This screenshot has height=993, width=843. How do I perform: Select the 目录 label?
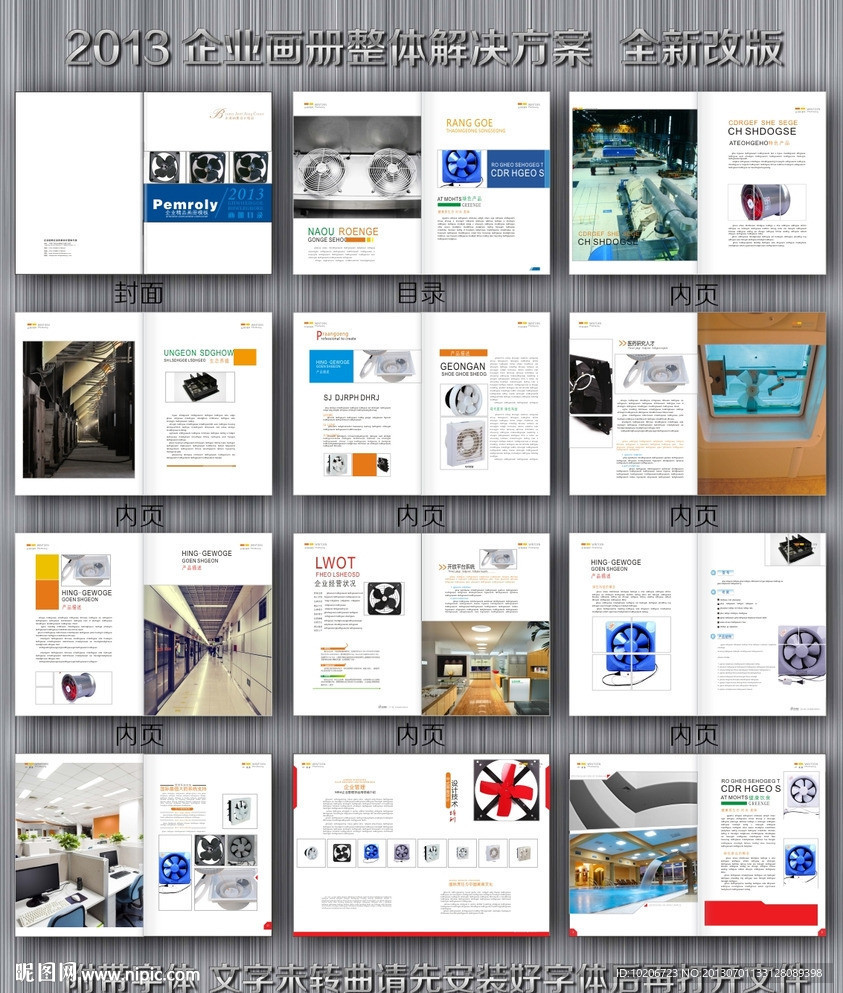pyautogui.click(x=421, y=293)
